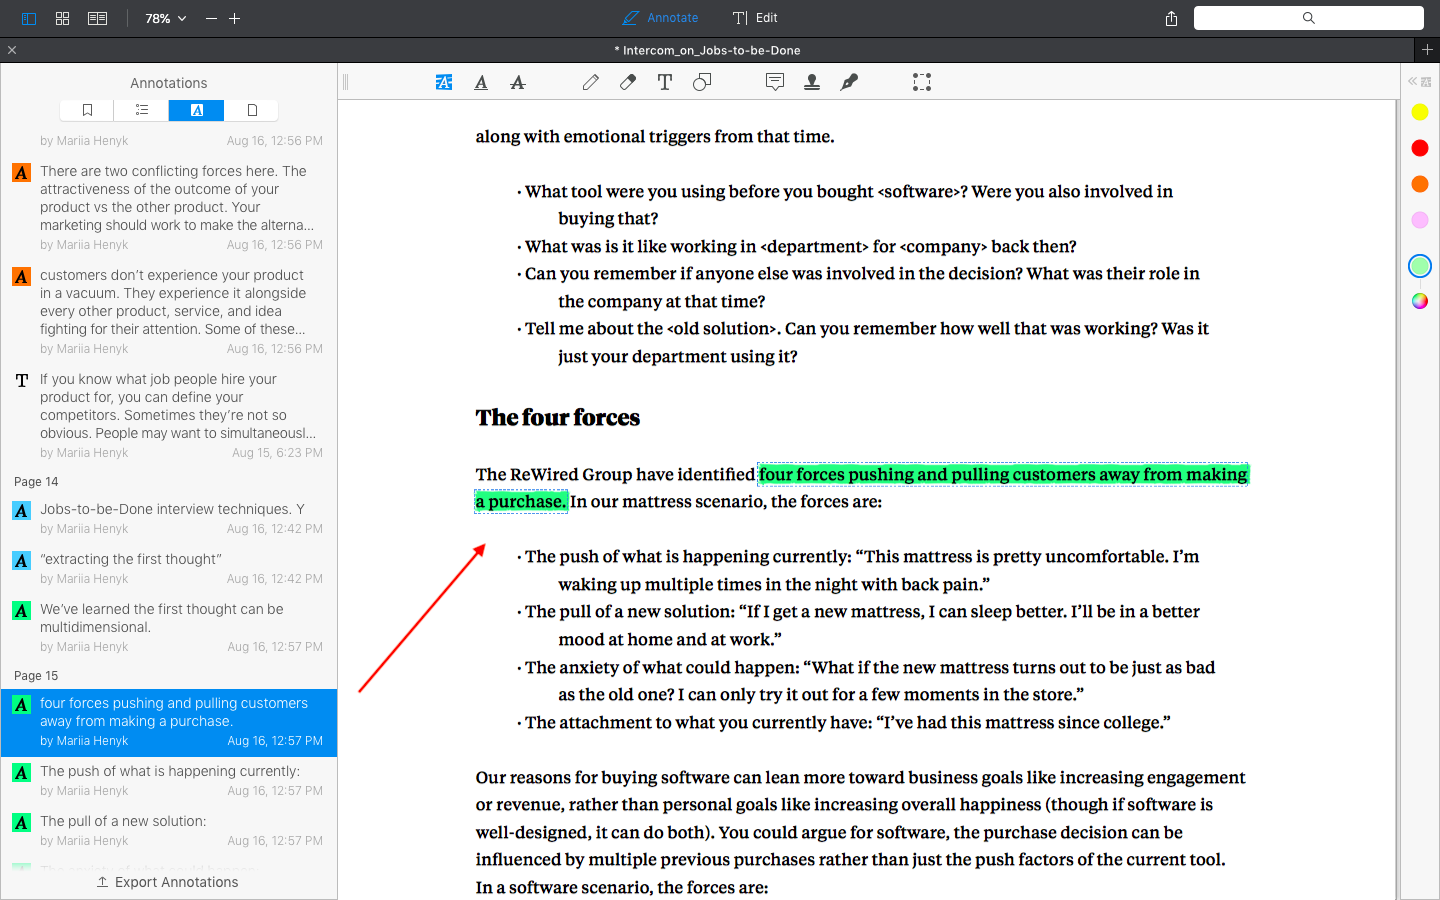This screenshot has width=1440, height=900.
Task: Switch to the Annotate mode tab
Action: pos(660,18)
